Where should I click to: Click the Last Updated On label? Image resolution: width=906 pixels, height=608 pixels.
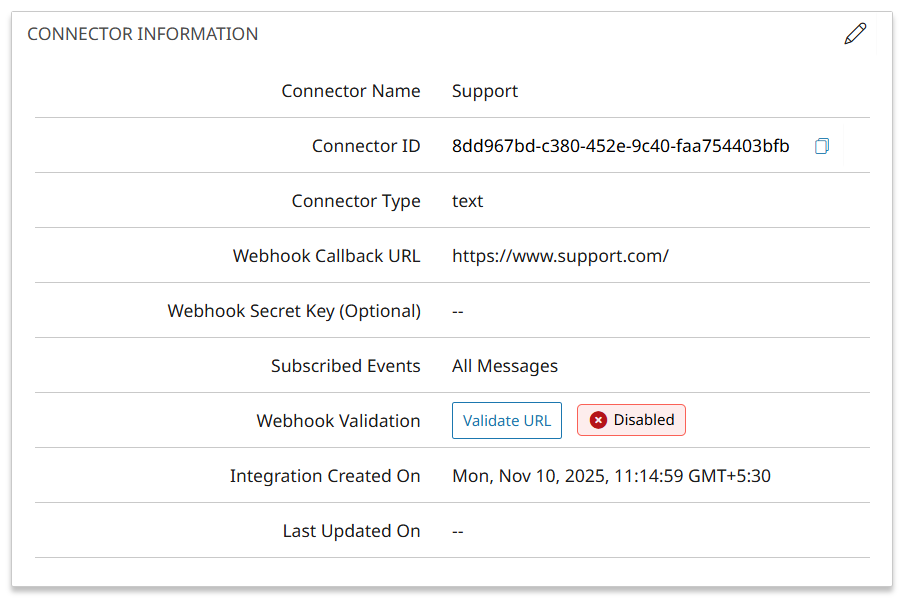pos(351,531)
